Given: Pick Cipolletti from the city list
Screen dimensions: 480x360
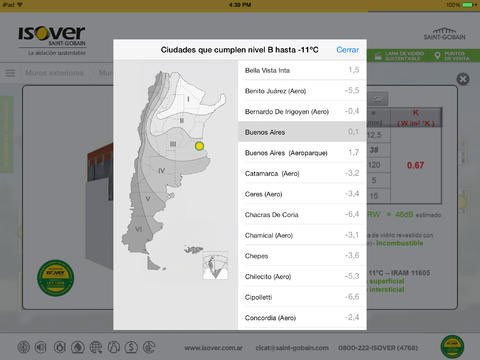Looking at the screenshot, I should [302, 297].
